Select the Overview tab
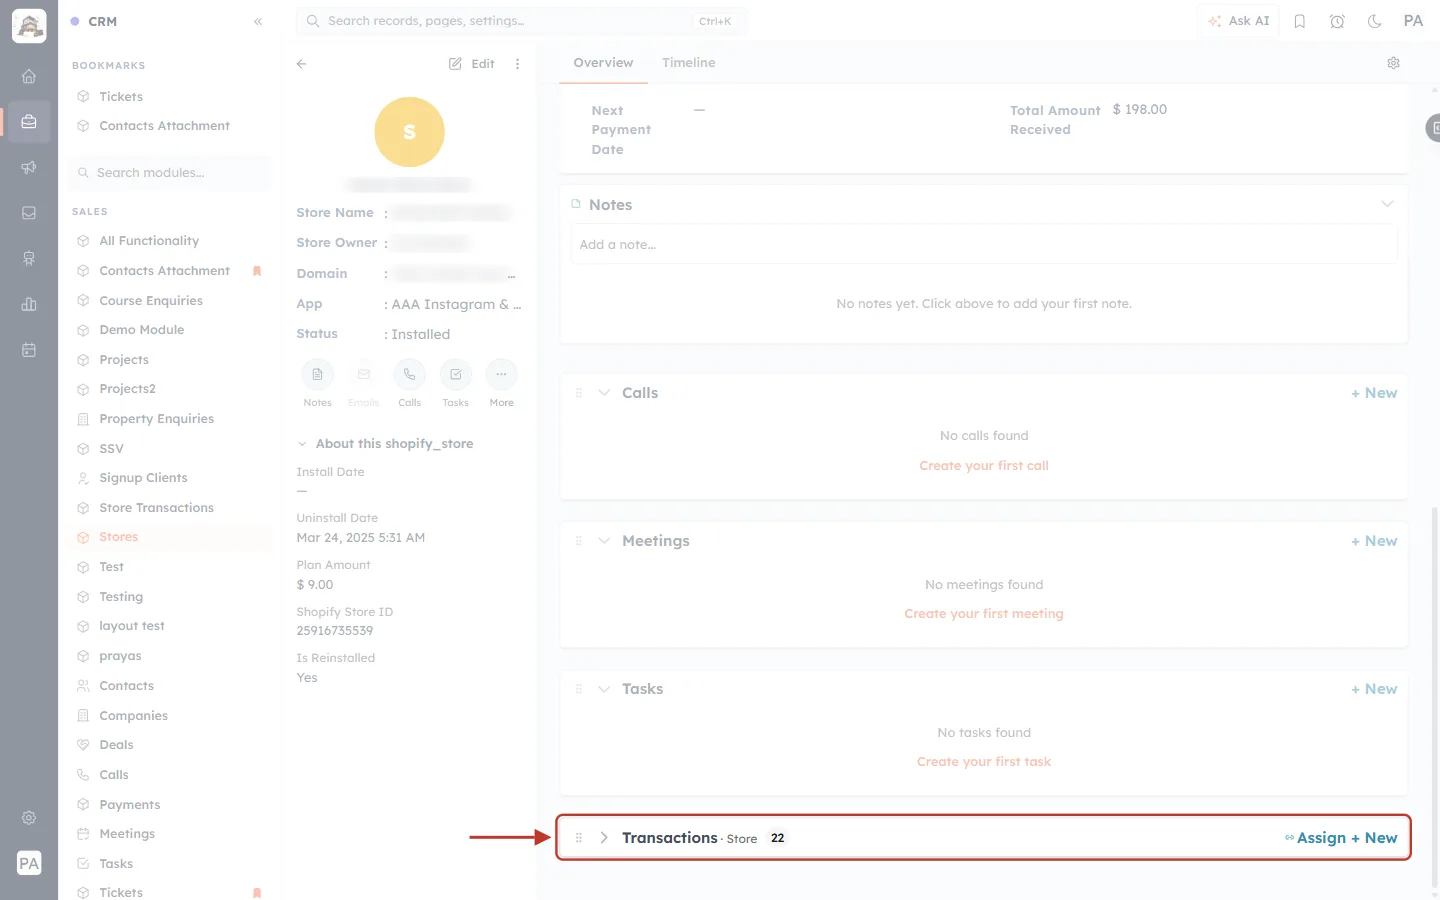Screen dimensions: 1440x900 [x=603, y=62]
